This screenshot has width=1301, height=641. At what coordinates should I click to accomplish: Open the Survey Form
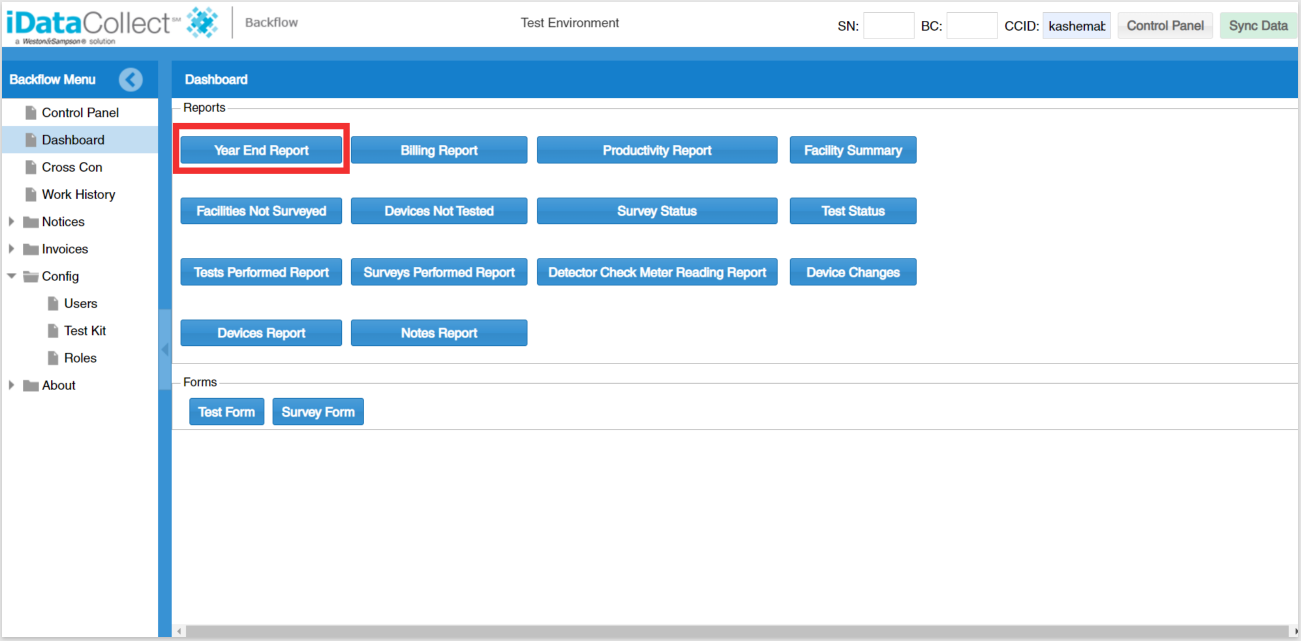point(318,412)
